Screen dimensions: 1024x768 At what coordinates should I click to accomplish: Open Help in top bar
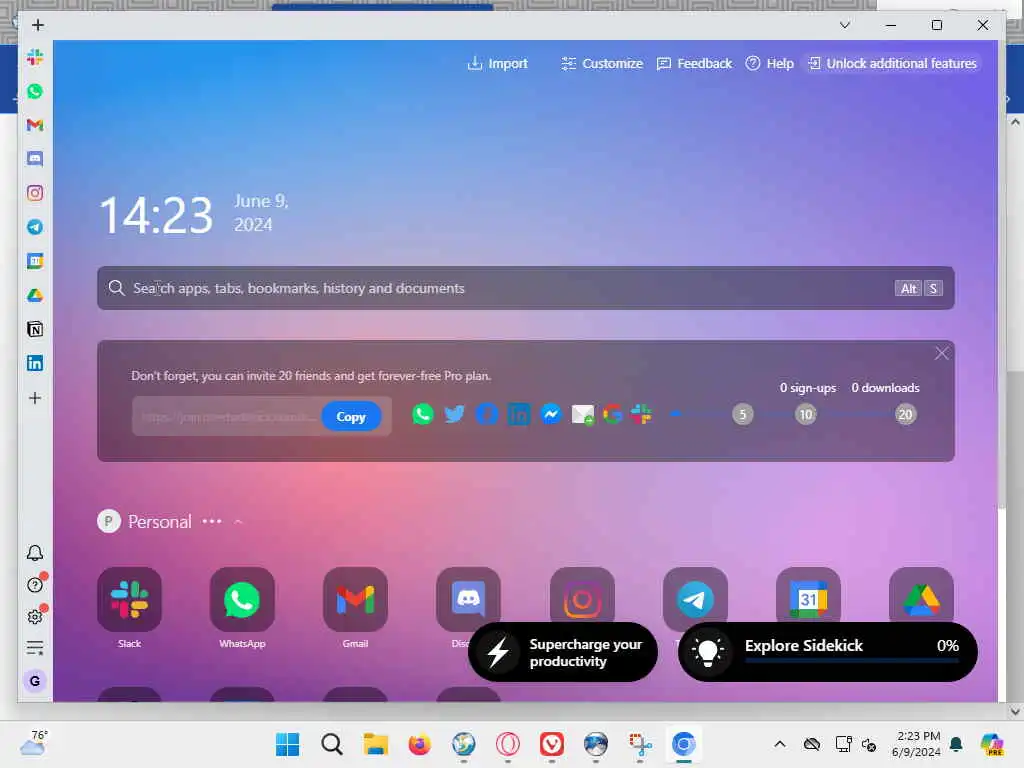pos(769,63)
